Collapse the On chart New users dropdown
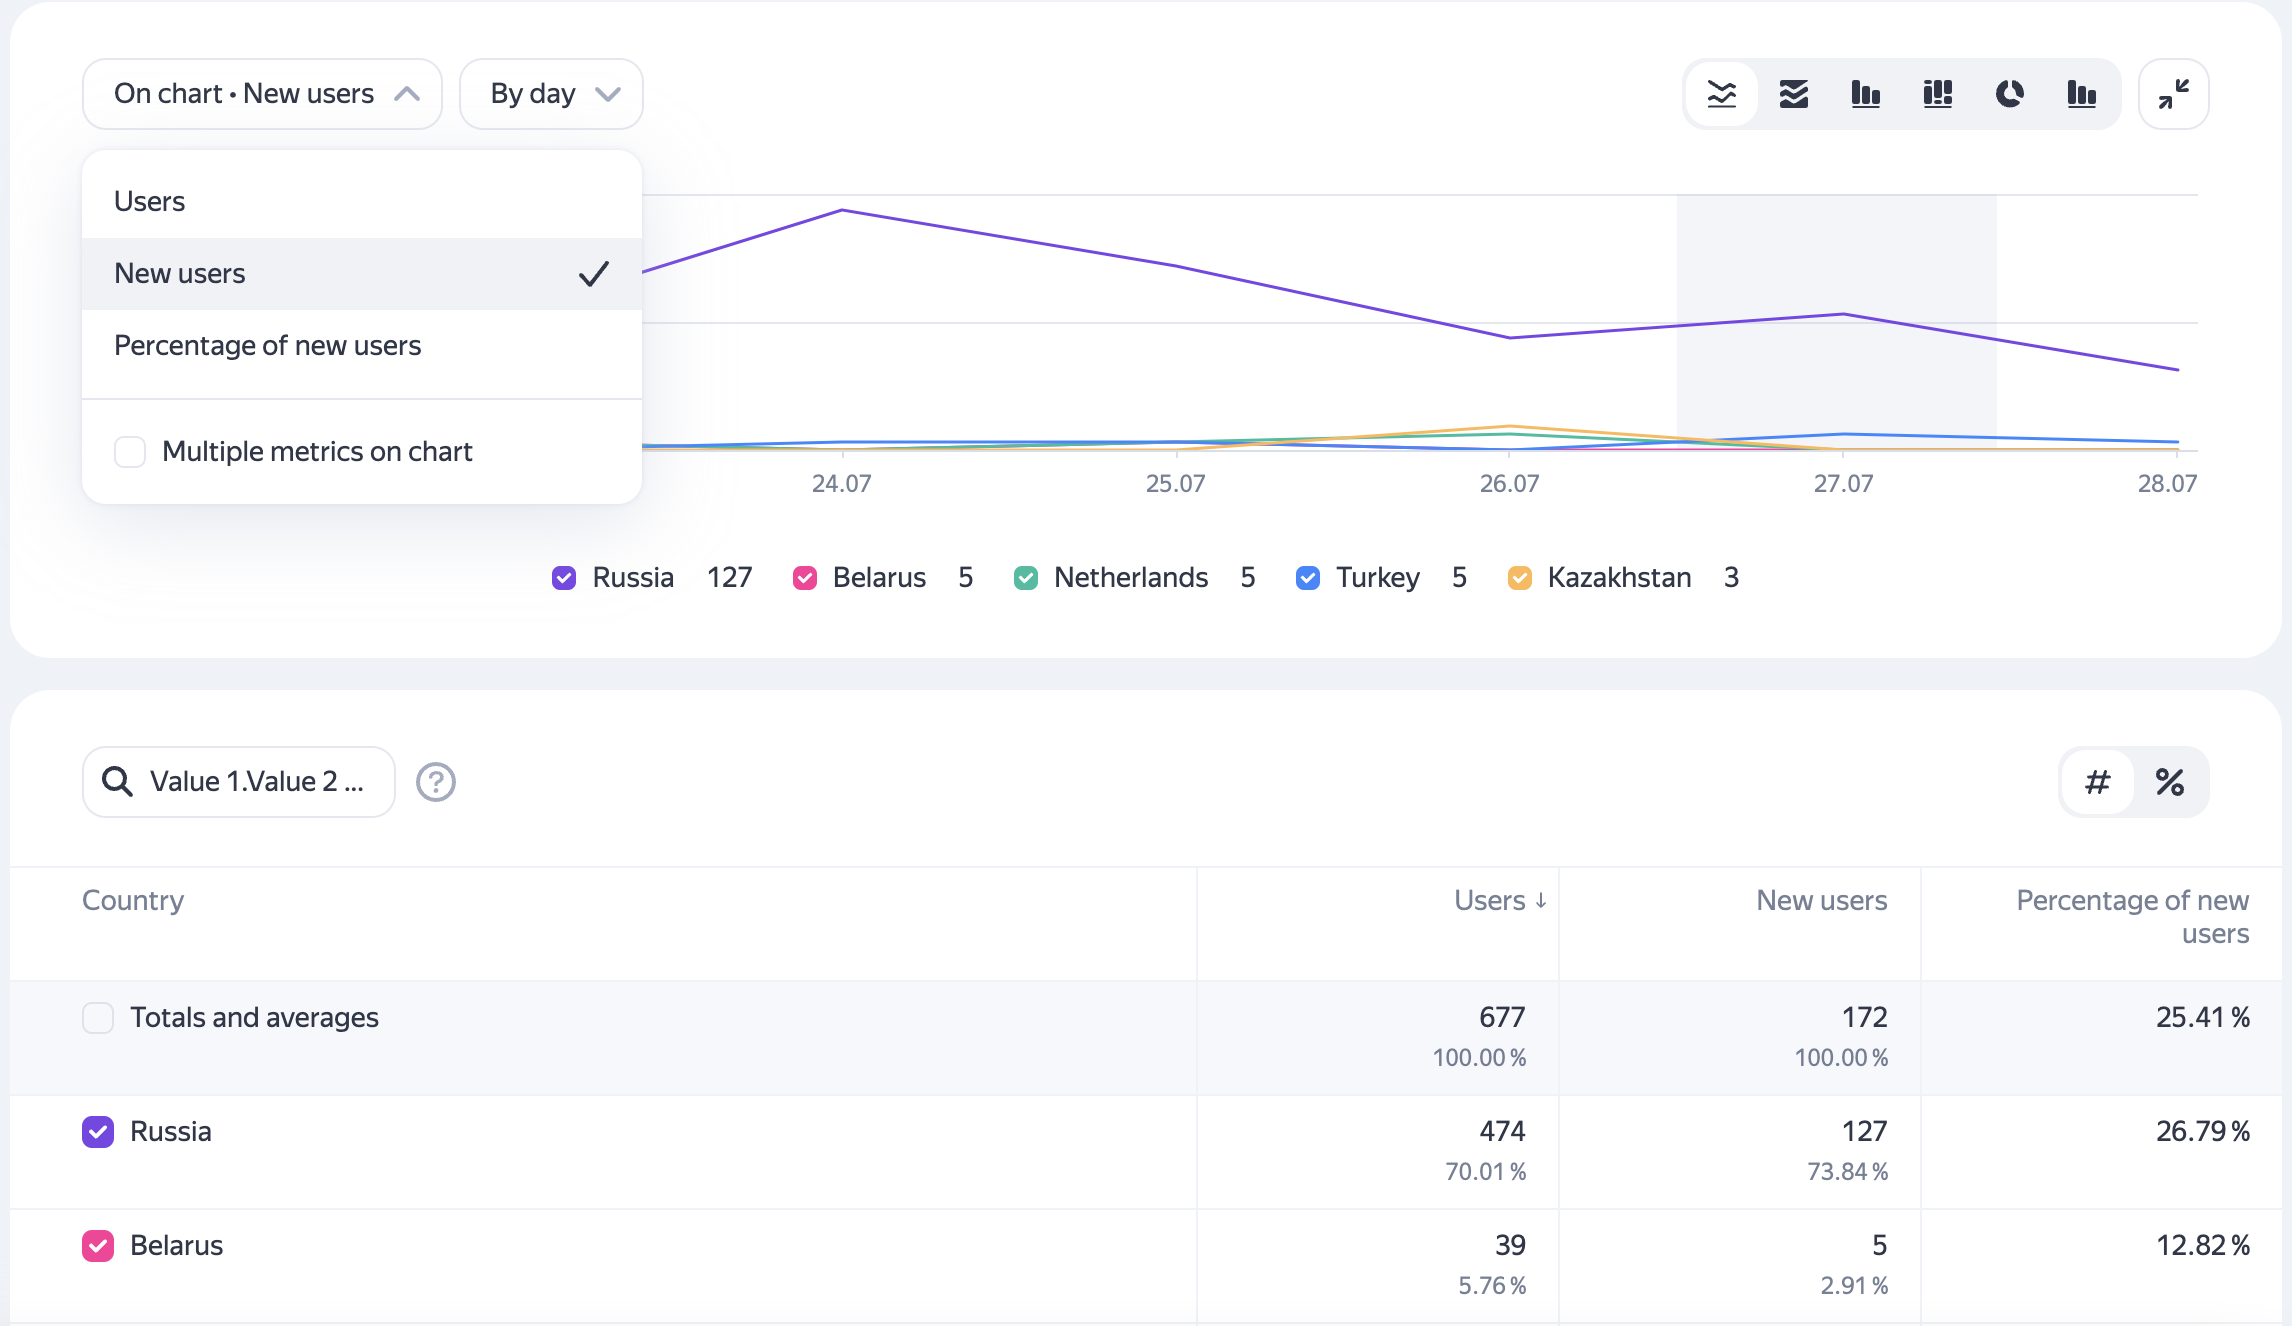This screenshot has width=2292, height=1326. point(262,94)
